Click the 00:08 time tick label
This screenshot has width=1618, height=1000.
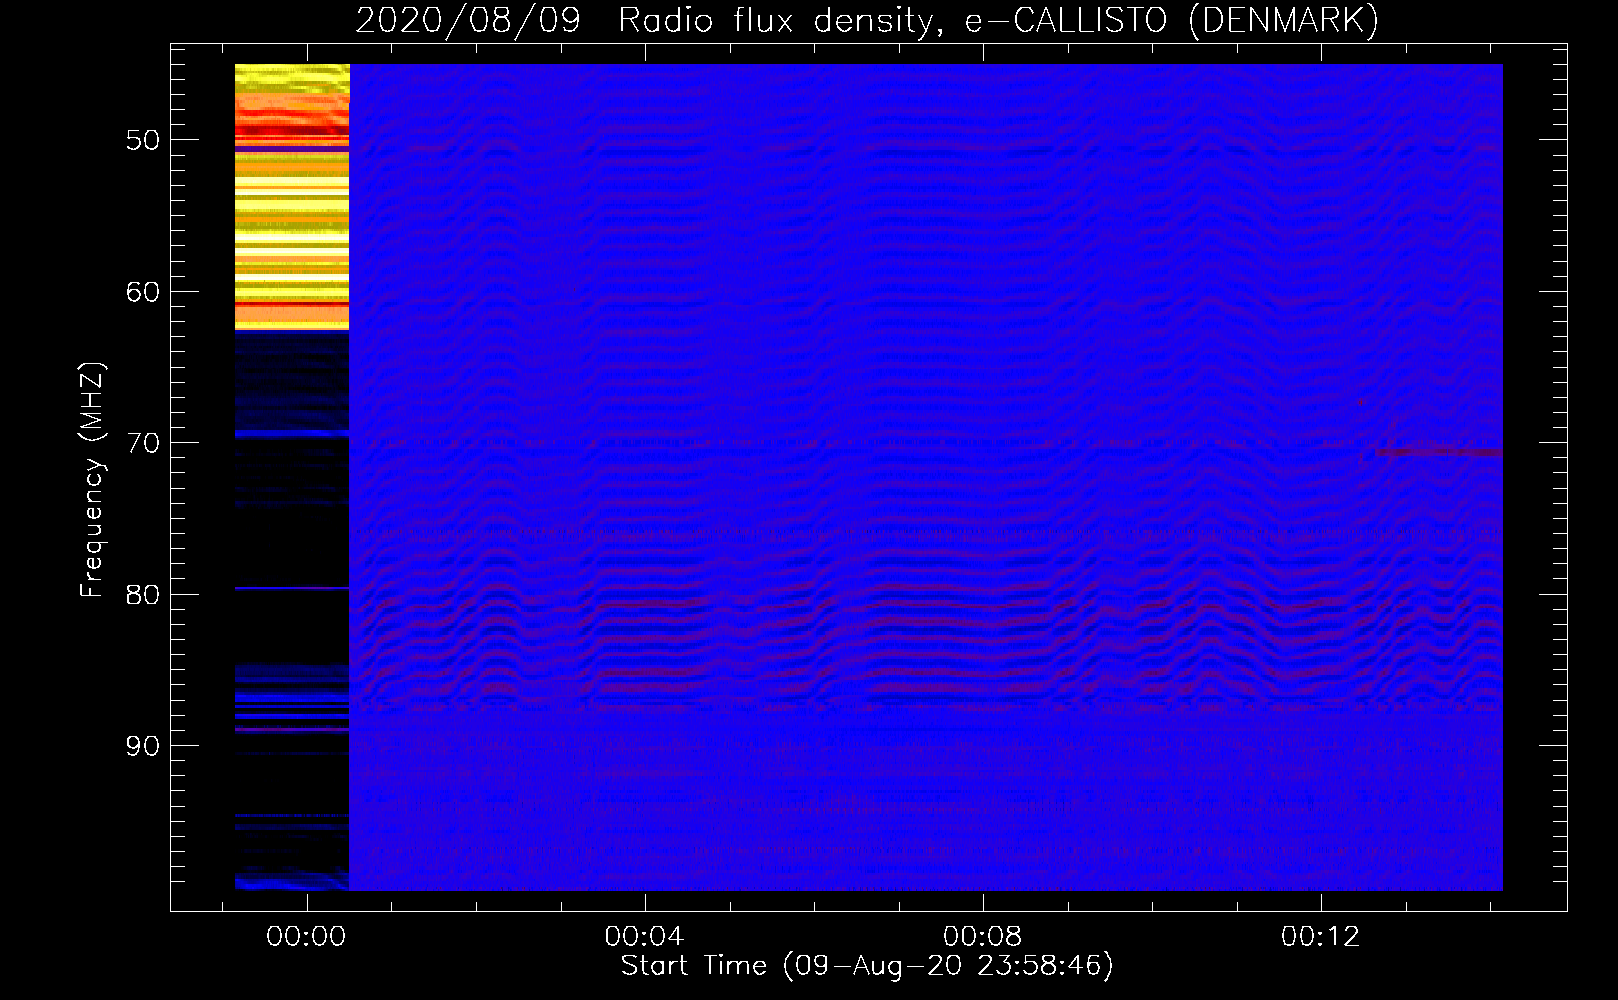coord(983,937)
